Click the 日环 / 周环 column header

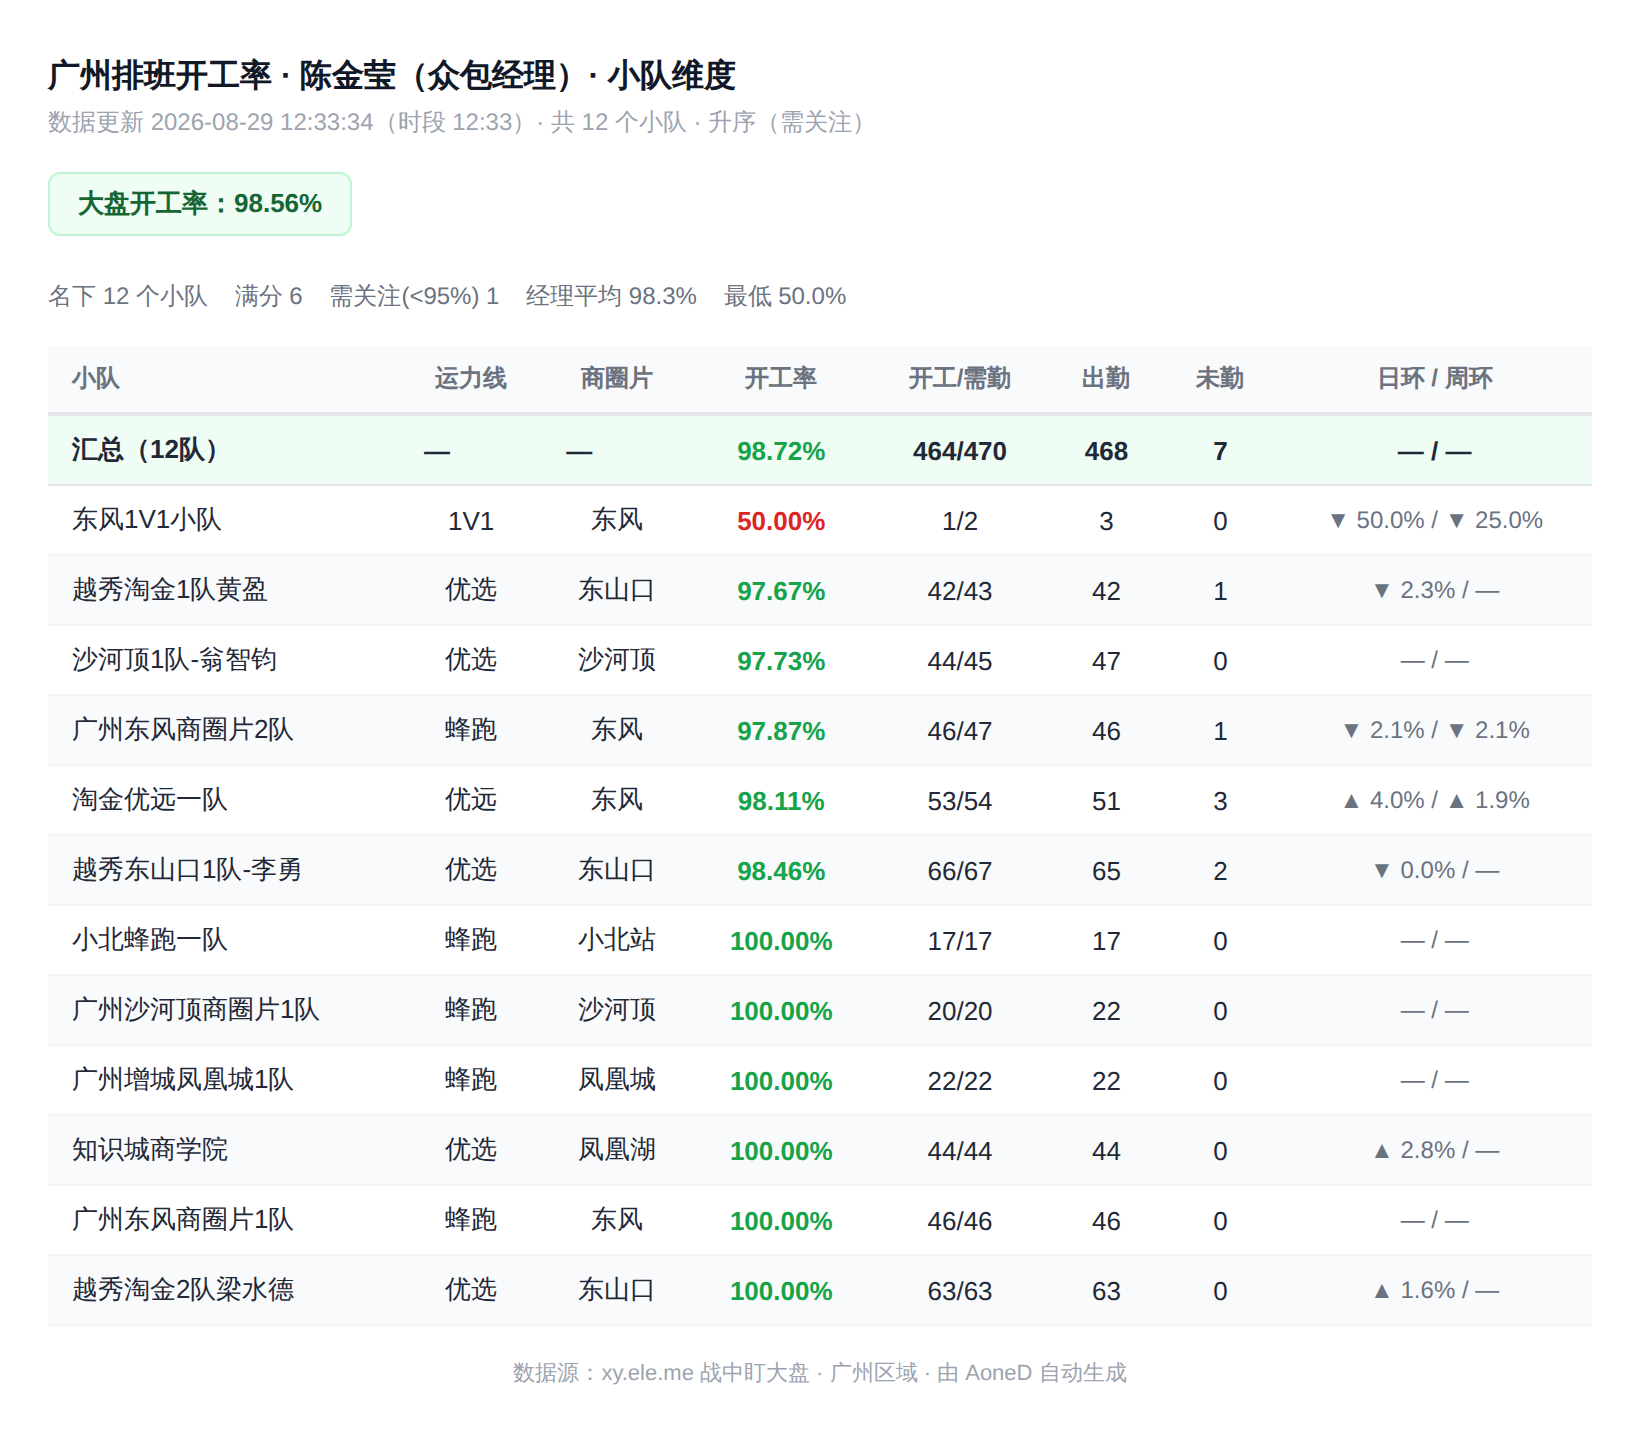[1435, 378]
